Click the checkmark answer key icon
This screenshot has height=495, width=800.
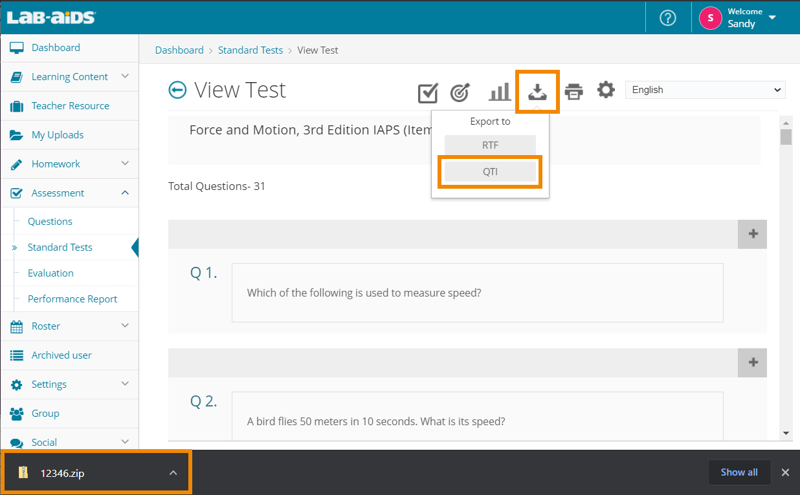pyautogui.click(x=428, y=93)
